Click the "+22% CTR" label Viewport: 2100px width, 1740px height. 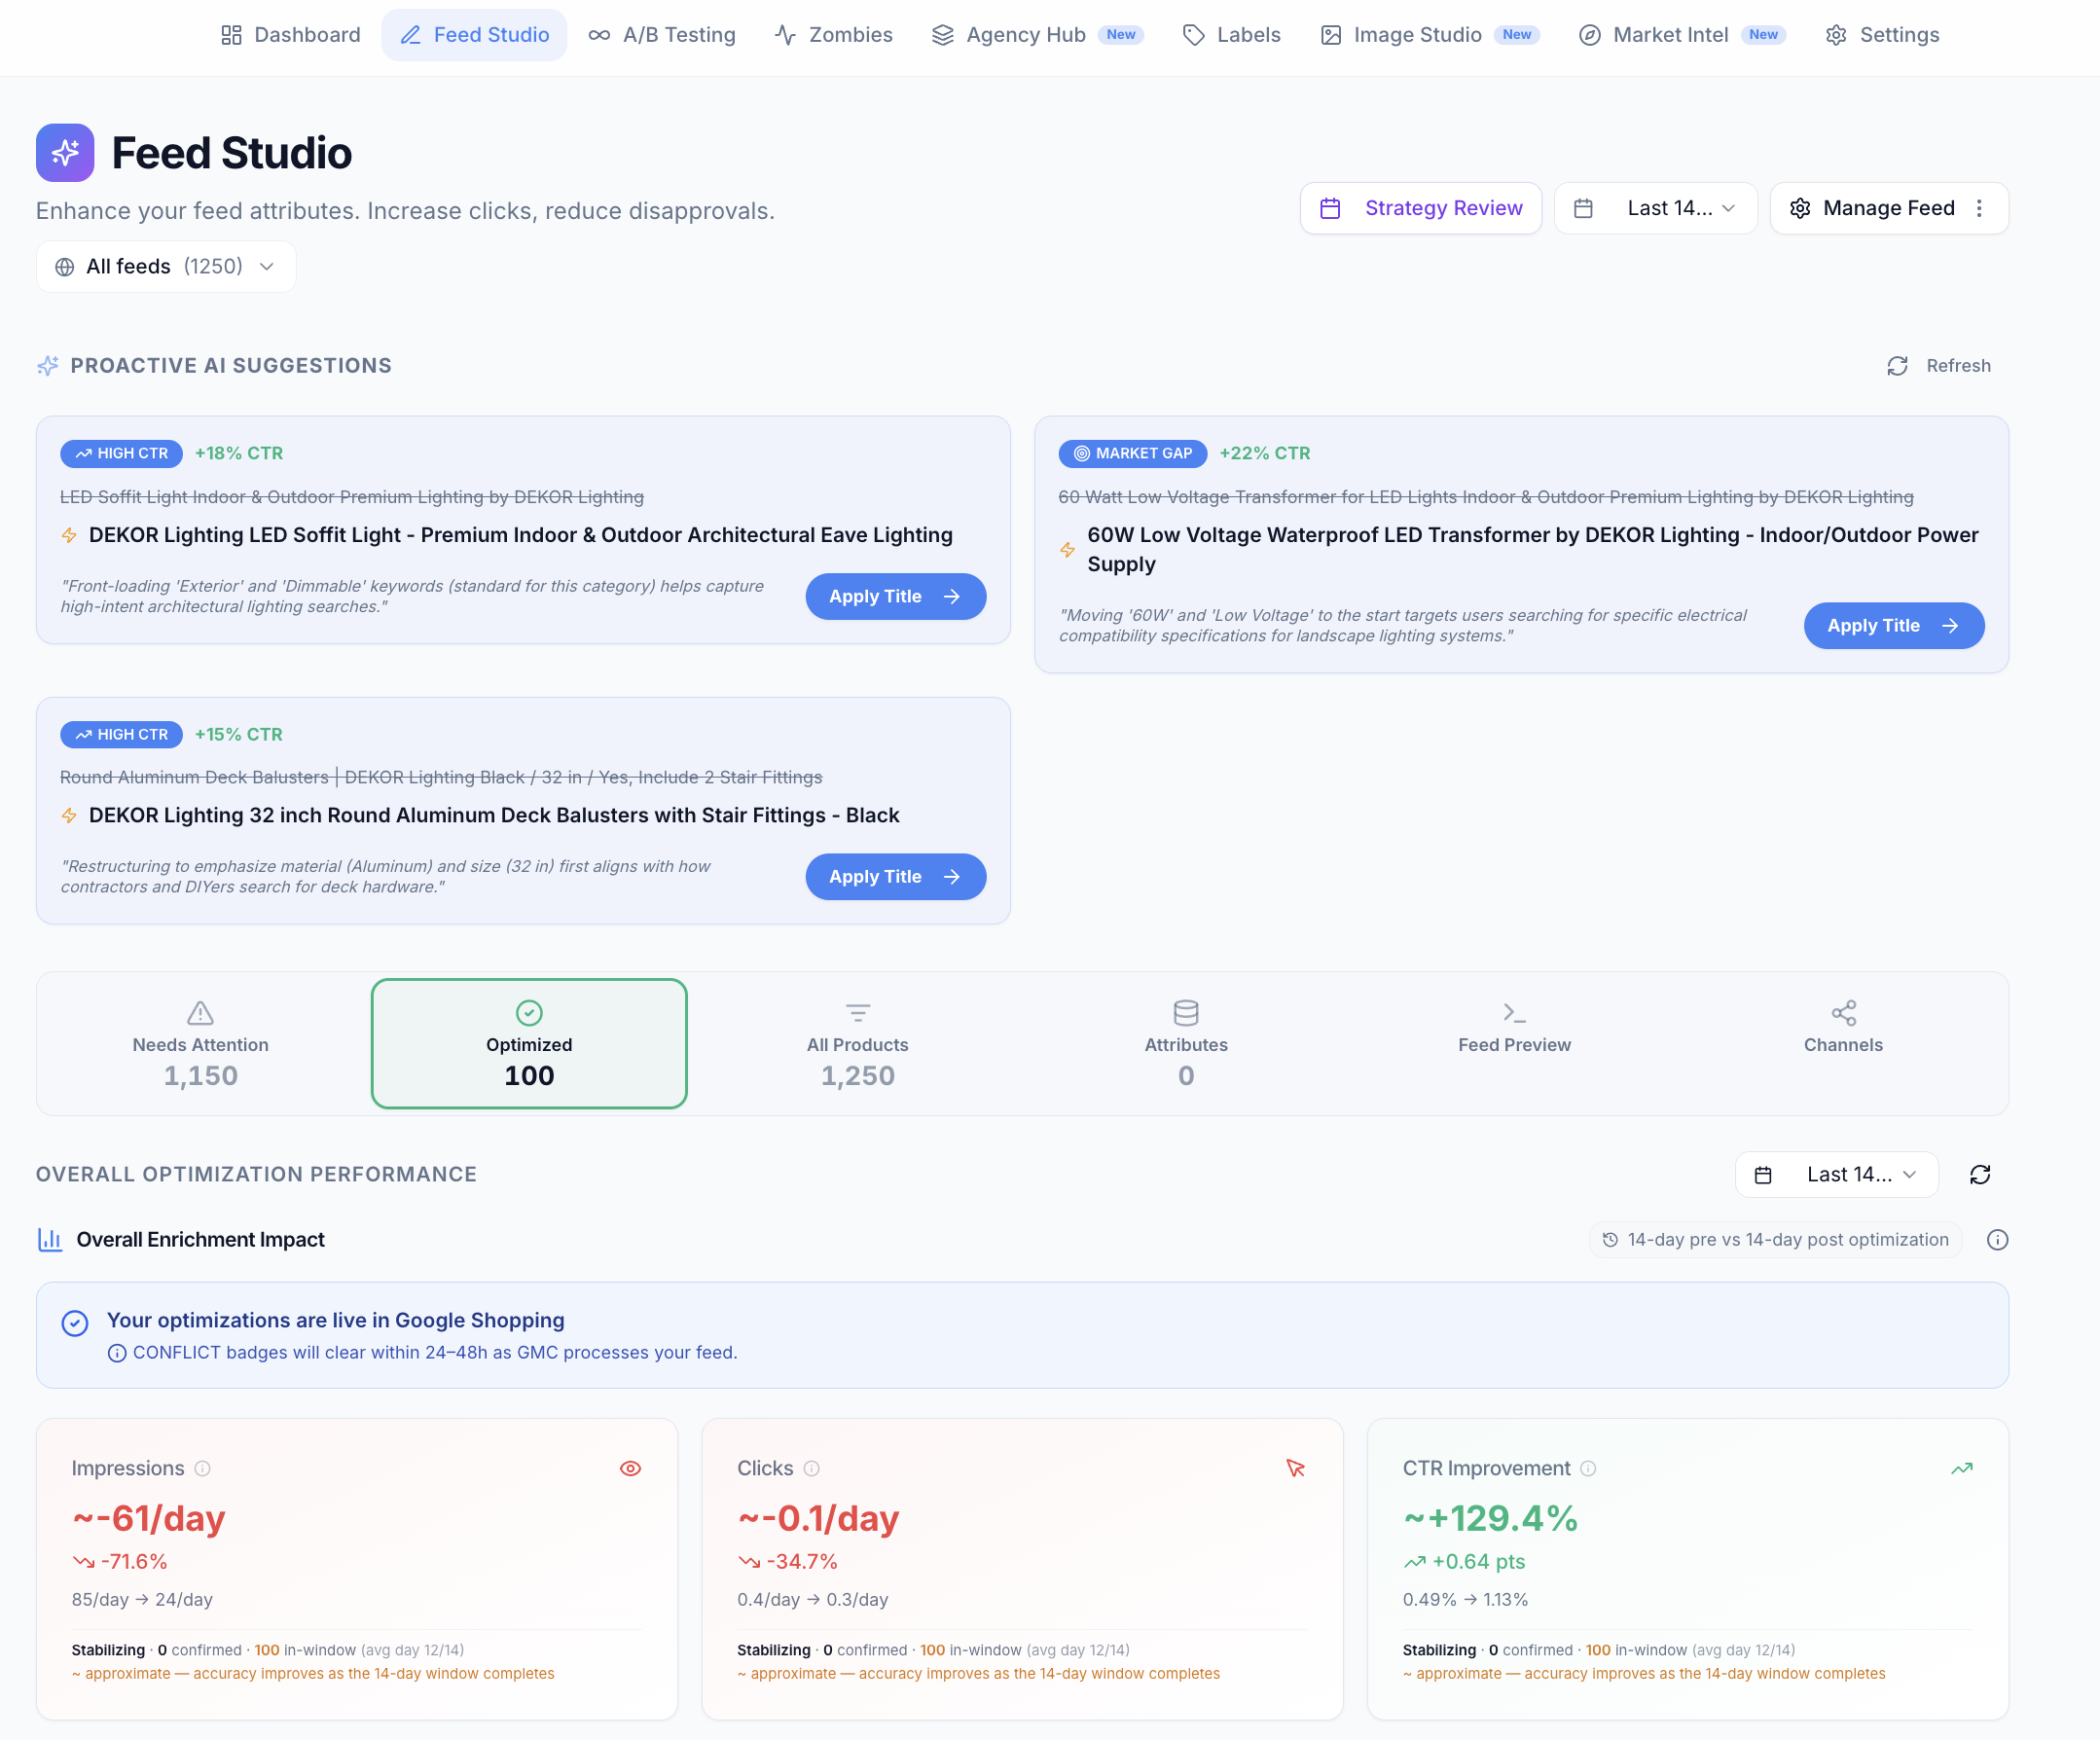pyautogui.click(x=1265, y=454)
